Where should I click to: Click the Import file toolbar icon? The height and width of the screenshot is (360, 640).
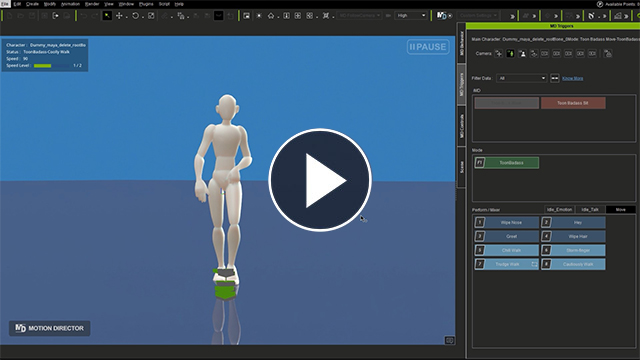[56, 16]
